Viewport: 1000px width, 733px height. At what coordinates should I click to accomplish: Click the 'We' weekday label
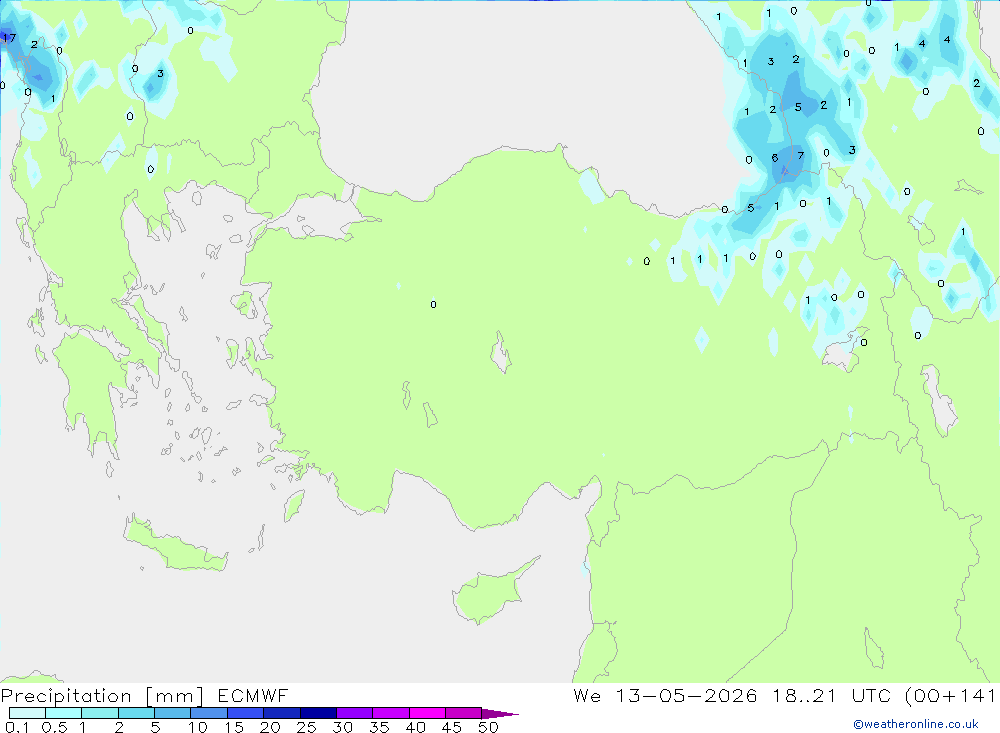[x=587, y=695]
